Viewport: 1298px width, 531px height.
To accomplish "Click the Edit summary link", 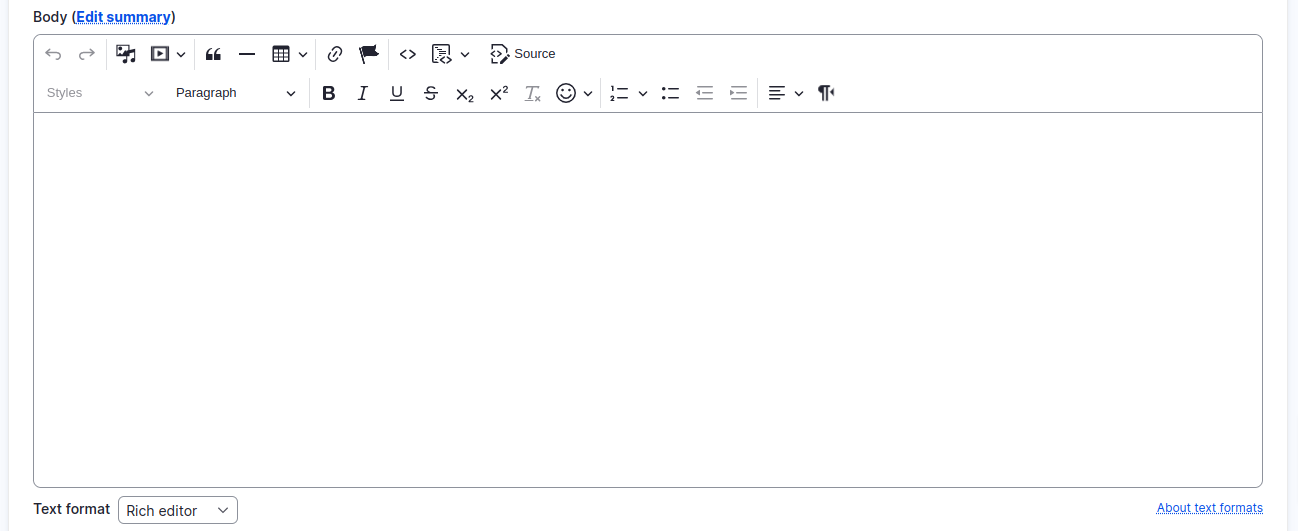I will (x=124, y=17).
